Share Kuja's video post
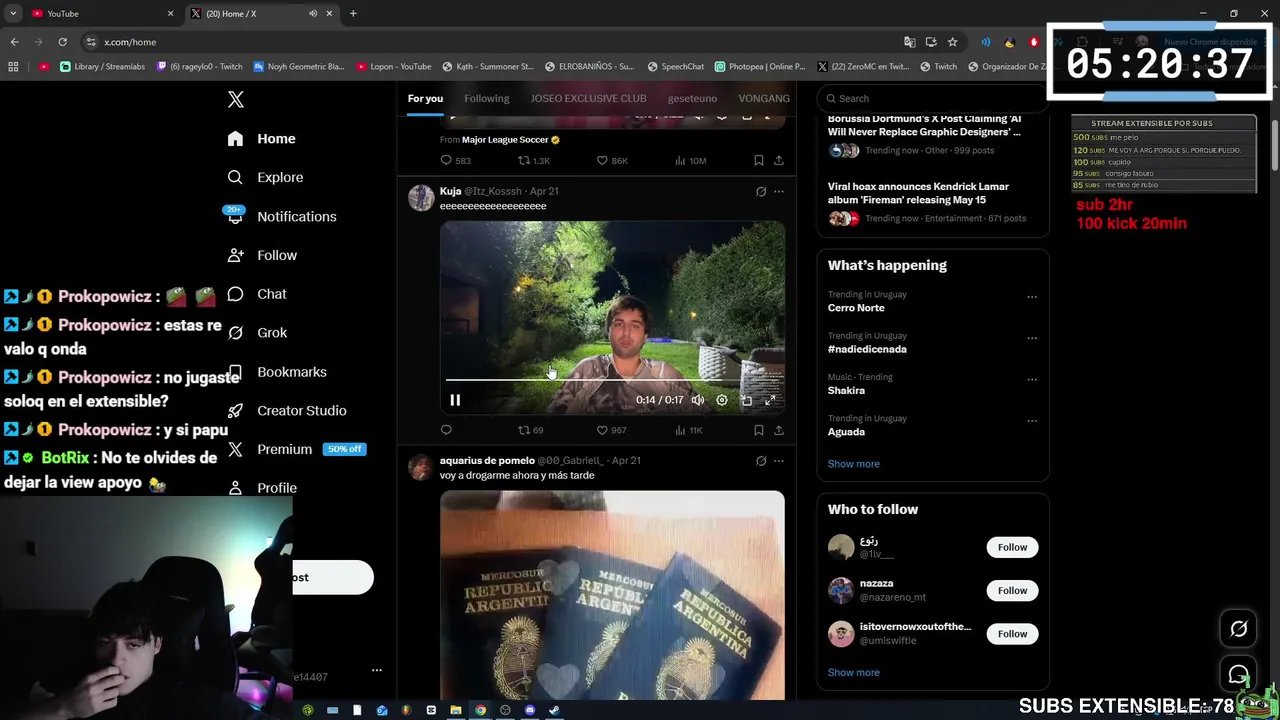Screen dimensions: 1280x720 click(x=778, y=430)
